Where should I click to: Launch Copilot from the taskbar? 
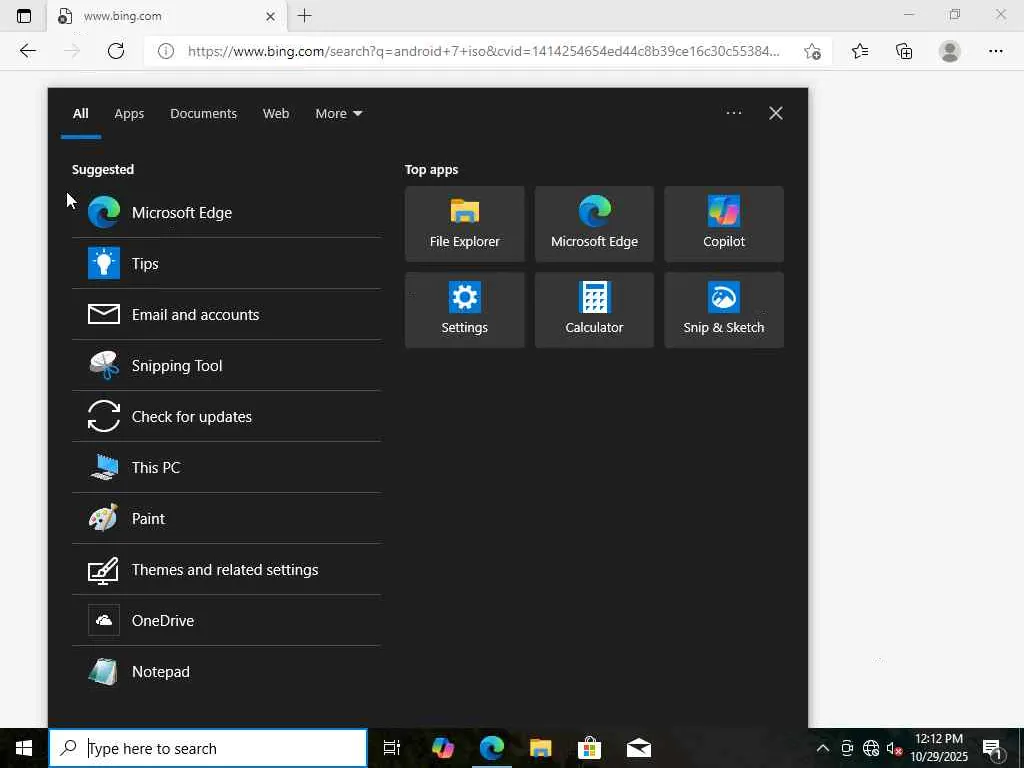coord(443,748)
